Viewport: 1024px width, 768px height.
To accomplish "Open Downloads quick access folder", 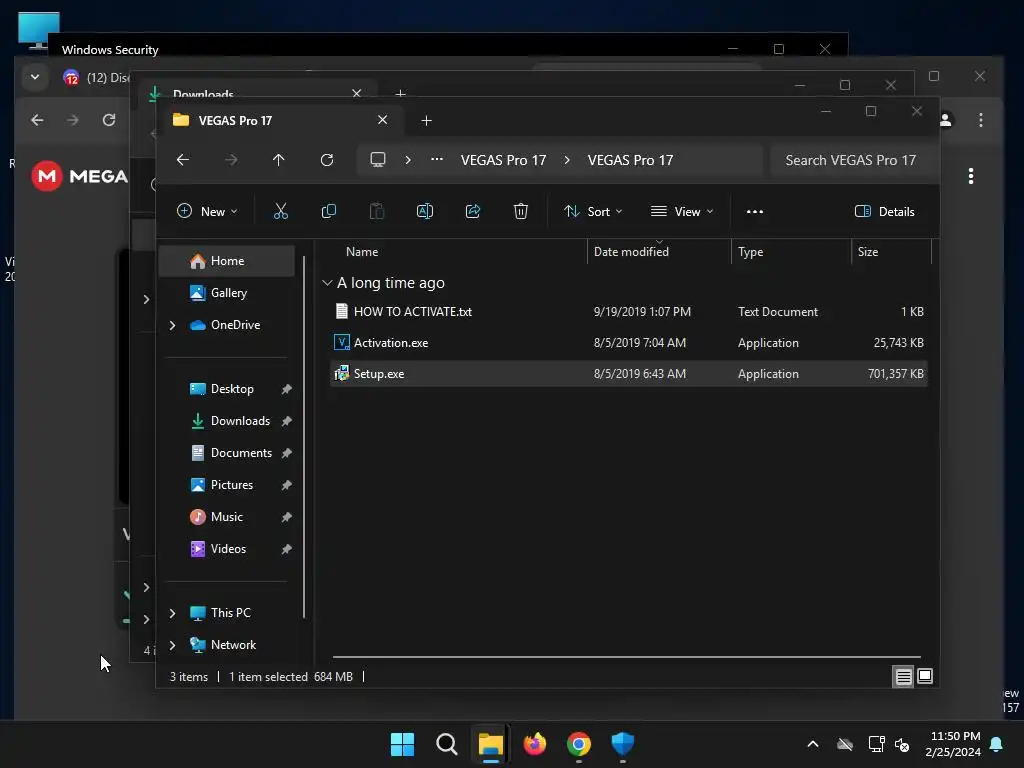I will click(240, 421).
